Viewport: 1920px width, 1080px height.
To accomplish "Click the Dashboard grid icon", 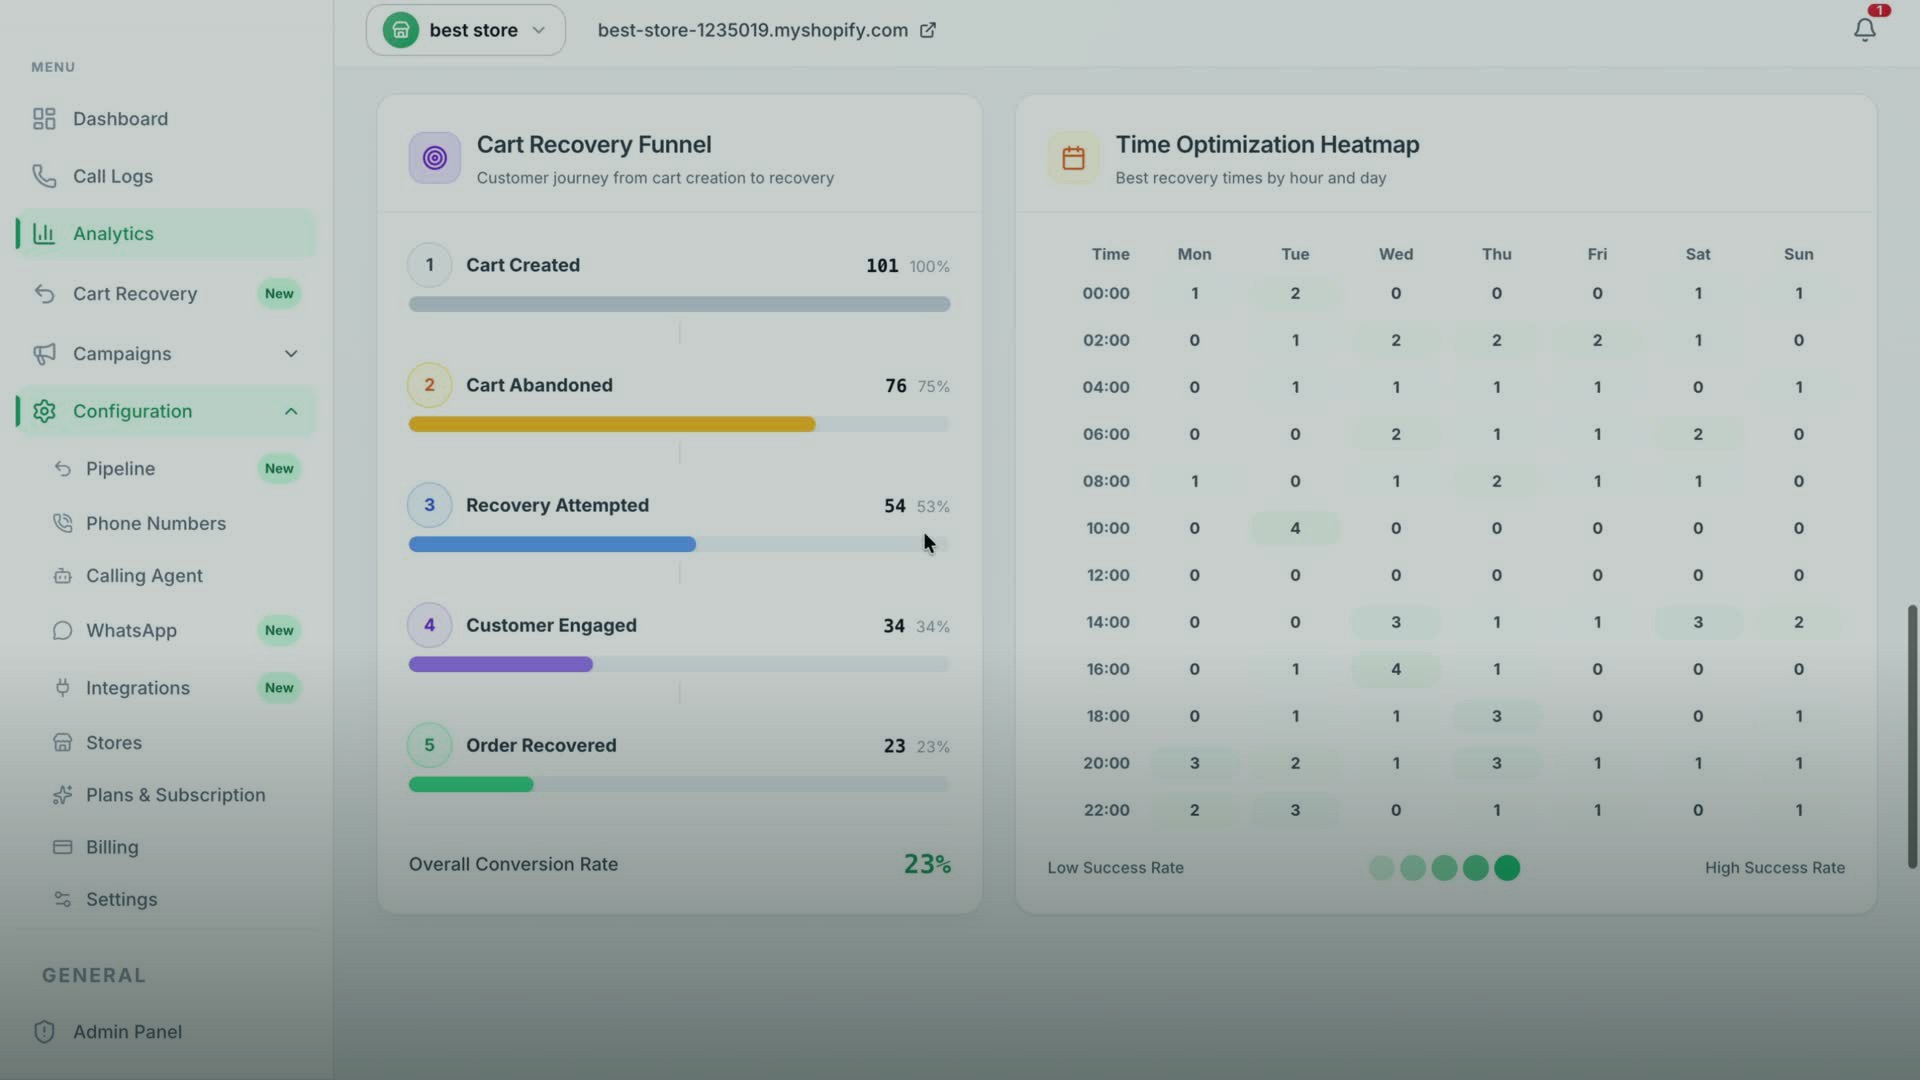I will click(44, 119).
